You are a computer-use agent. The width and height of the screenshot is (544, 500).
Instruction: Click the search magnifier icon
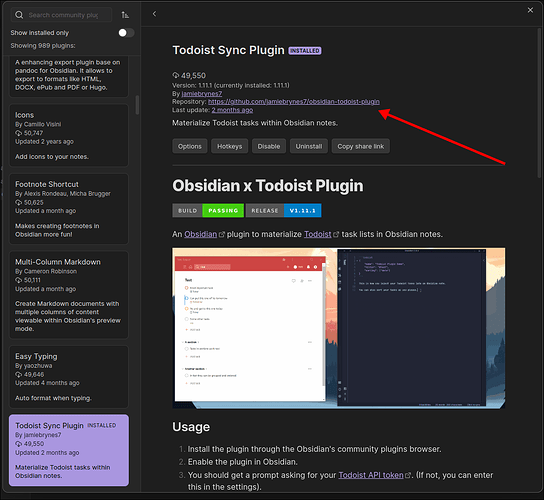[19, 15]
